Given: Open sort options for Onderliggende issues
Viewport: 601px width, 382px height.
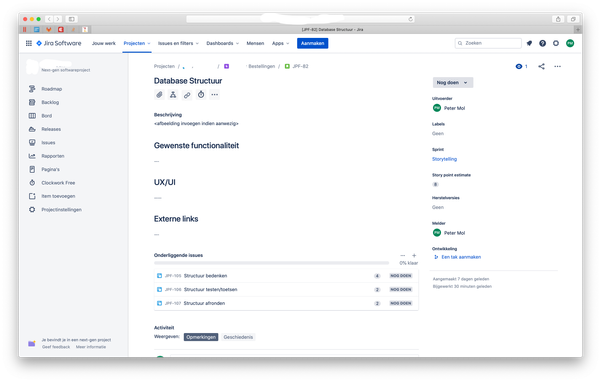Looking at the screenshot, I should click(x=402, y=255).
